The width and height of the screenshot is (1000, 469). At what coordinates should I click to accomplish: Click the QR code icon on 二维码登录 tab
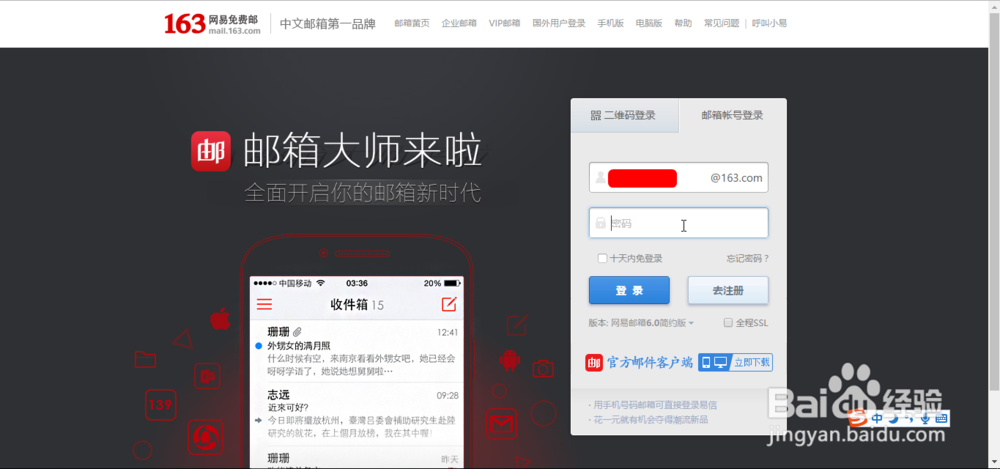coord(596,115)
